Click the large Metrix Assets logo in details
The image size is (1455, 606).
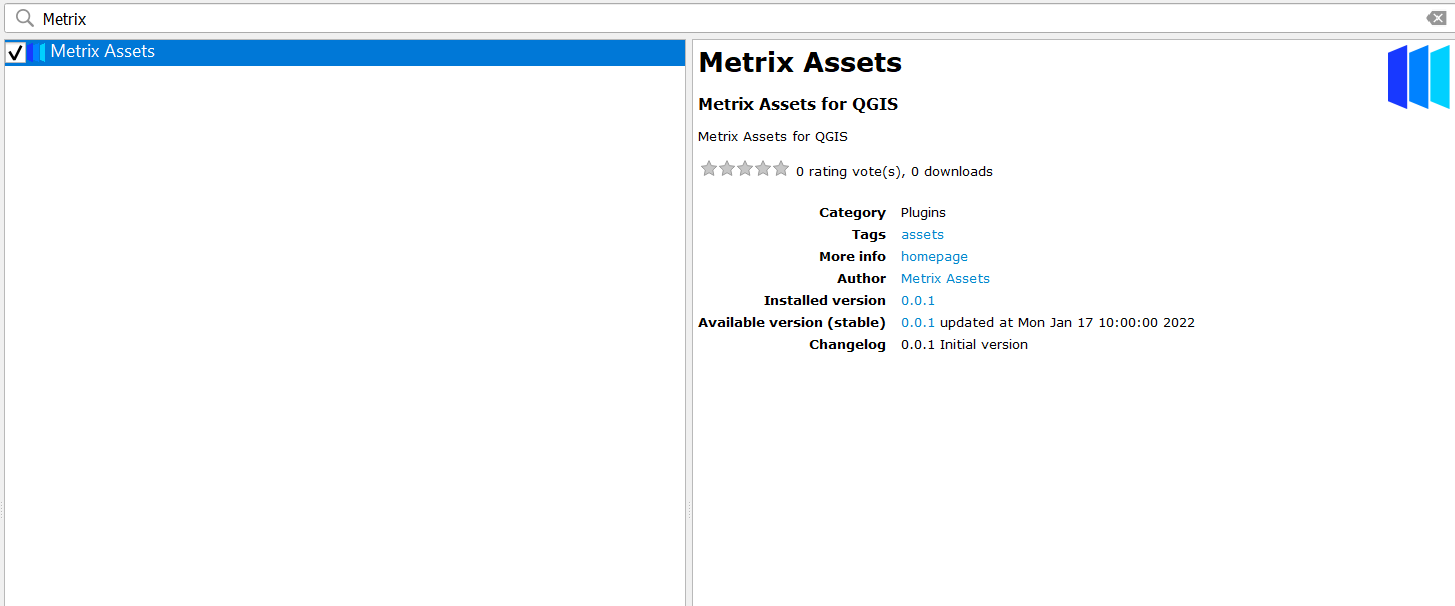tap(1418, 77)
